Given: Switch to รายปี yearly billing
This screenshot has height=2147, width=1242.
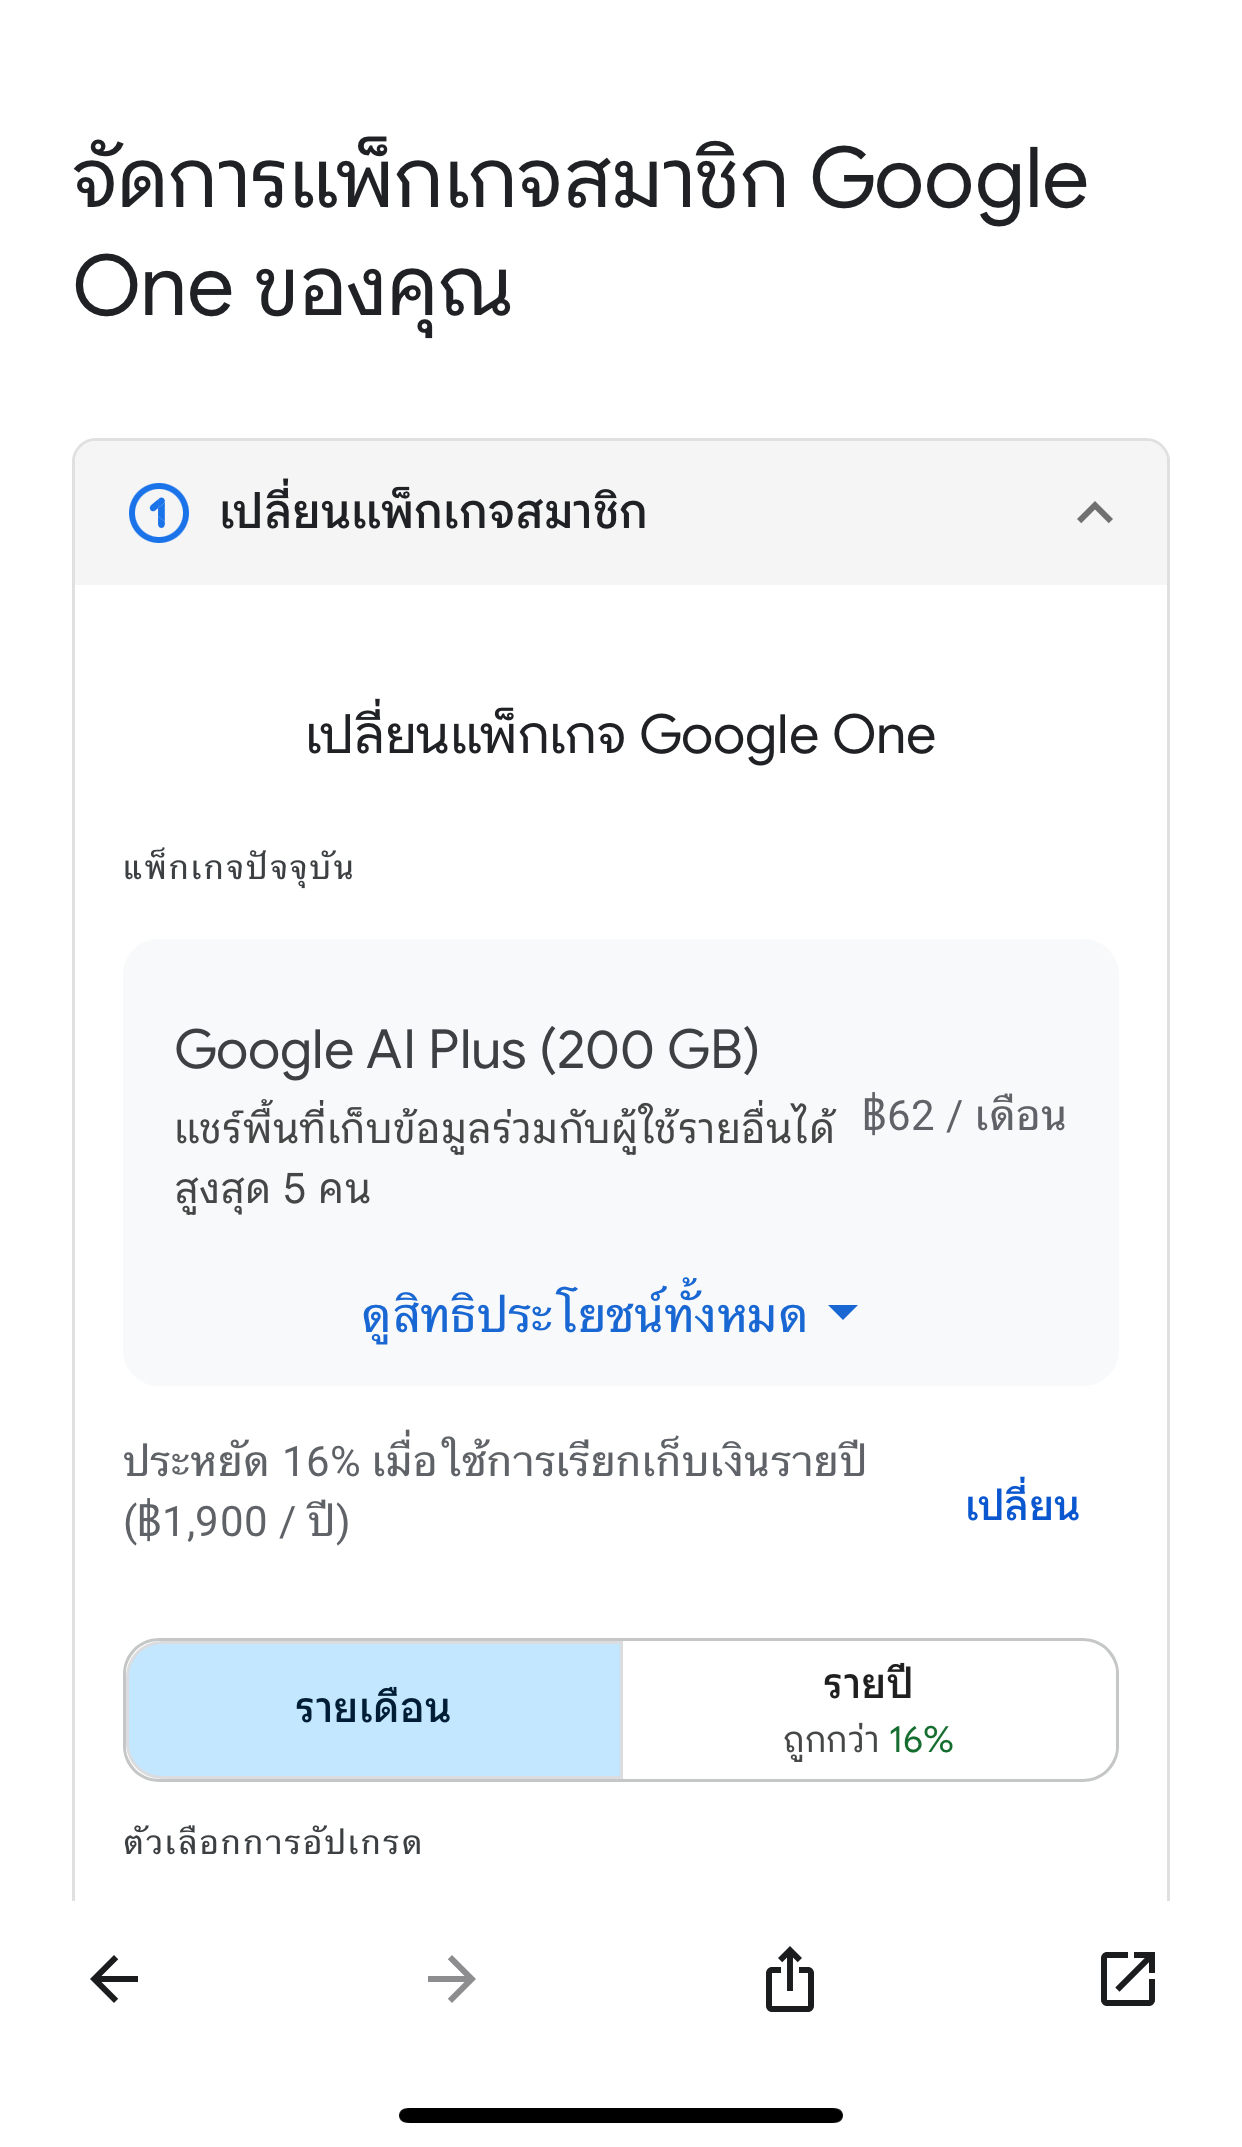Looking at the screenshot, I should tap(868, 1710).
